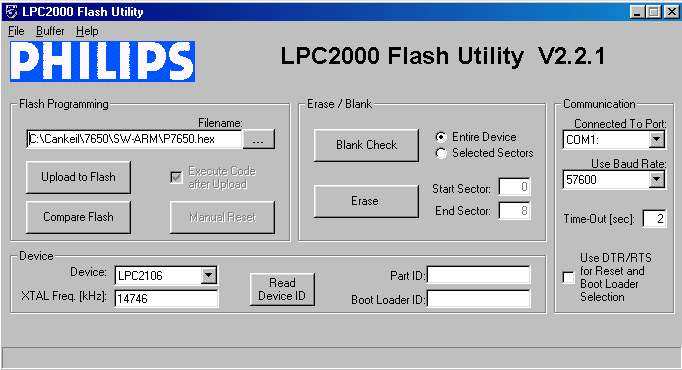Image resolution: width=682 pixels, height=370 pixels.
Task: Select the Entire Device radio option
Action: [441, 137]
